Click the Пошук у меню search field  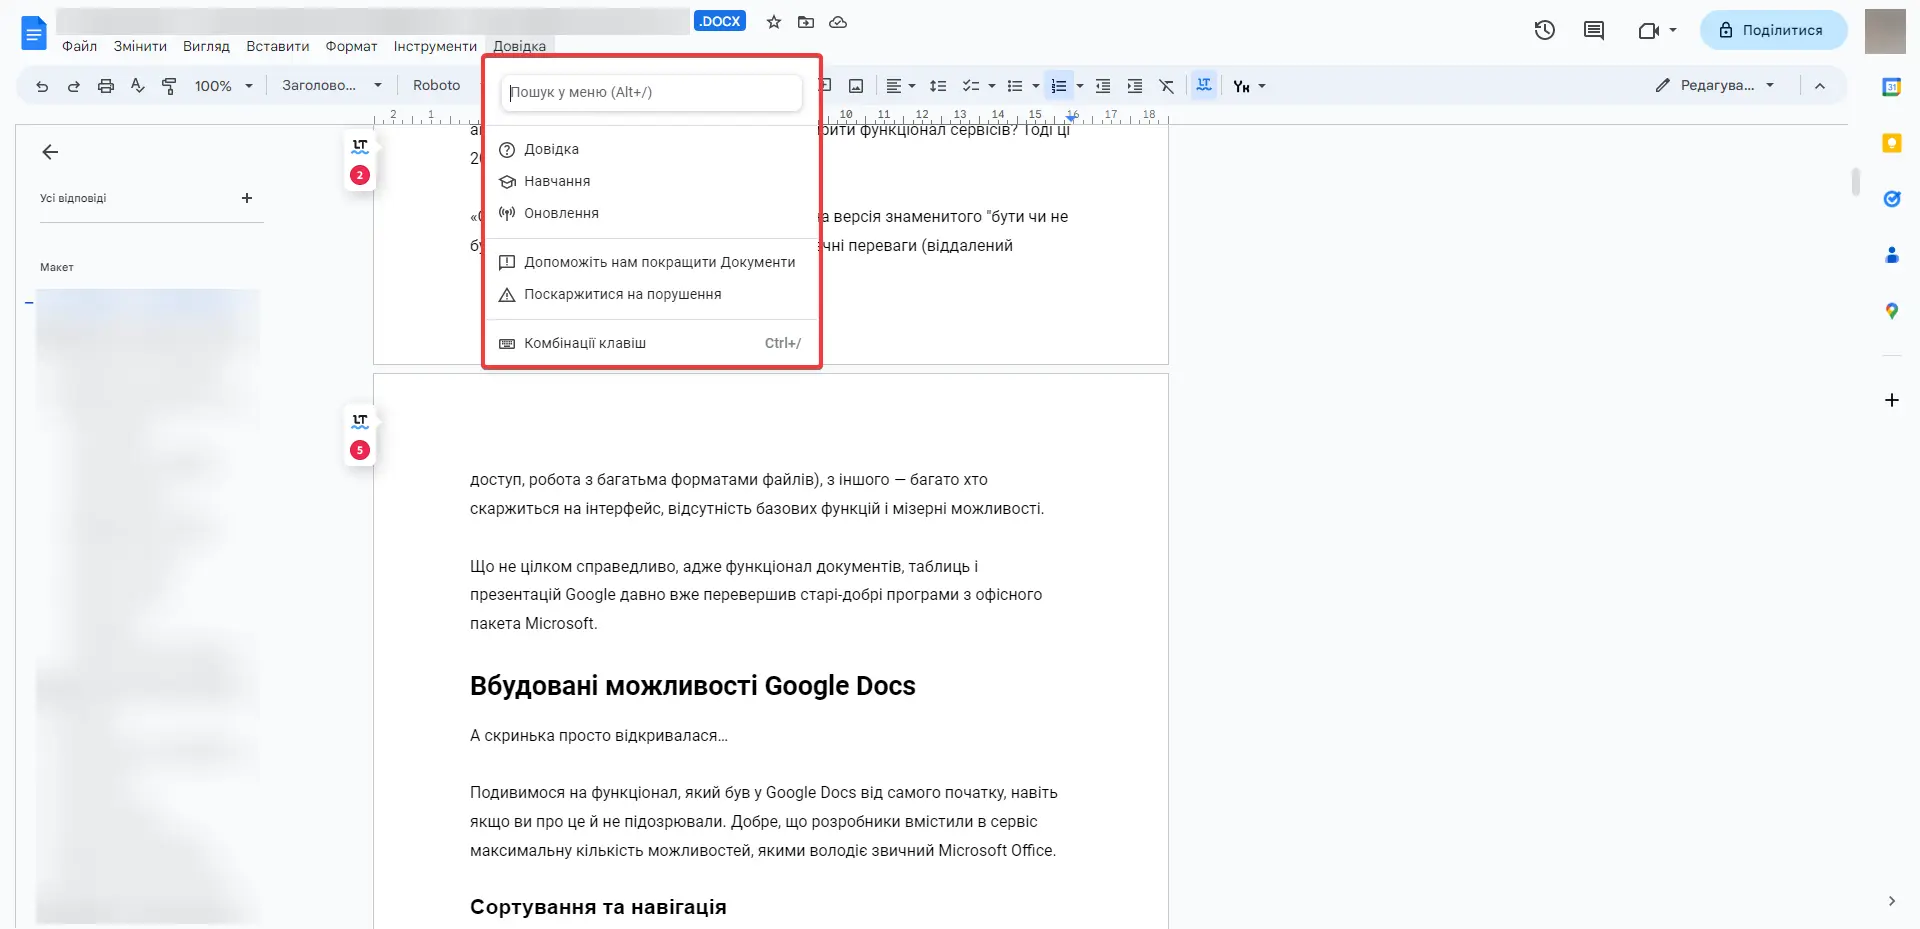(651, 92)
